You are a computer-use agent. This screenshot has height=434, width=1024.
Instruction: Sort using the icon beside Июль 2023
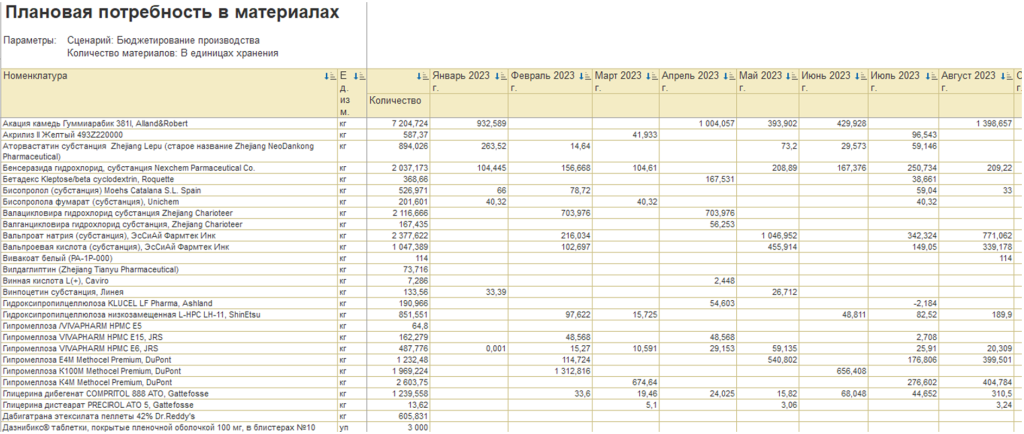click(x=931, y=76)
